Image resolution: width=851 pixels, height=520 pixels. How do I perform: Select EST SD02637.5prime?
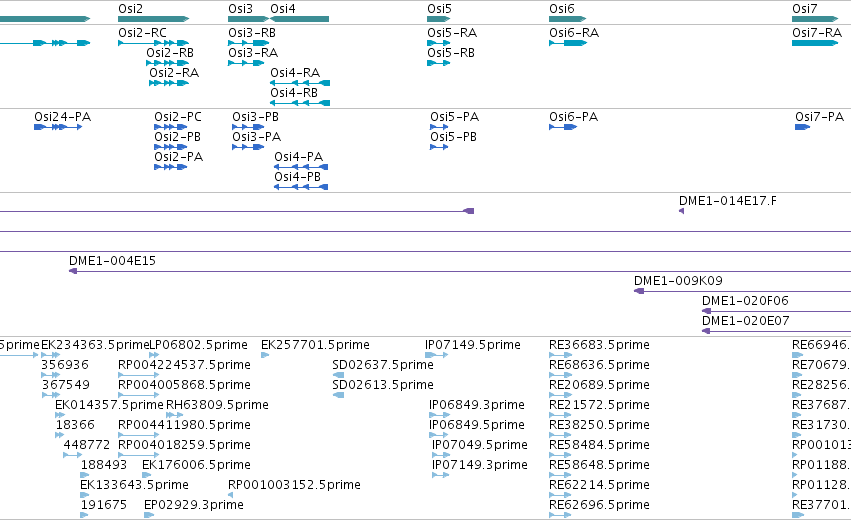383,365
